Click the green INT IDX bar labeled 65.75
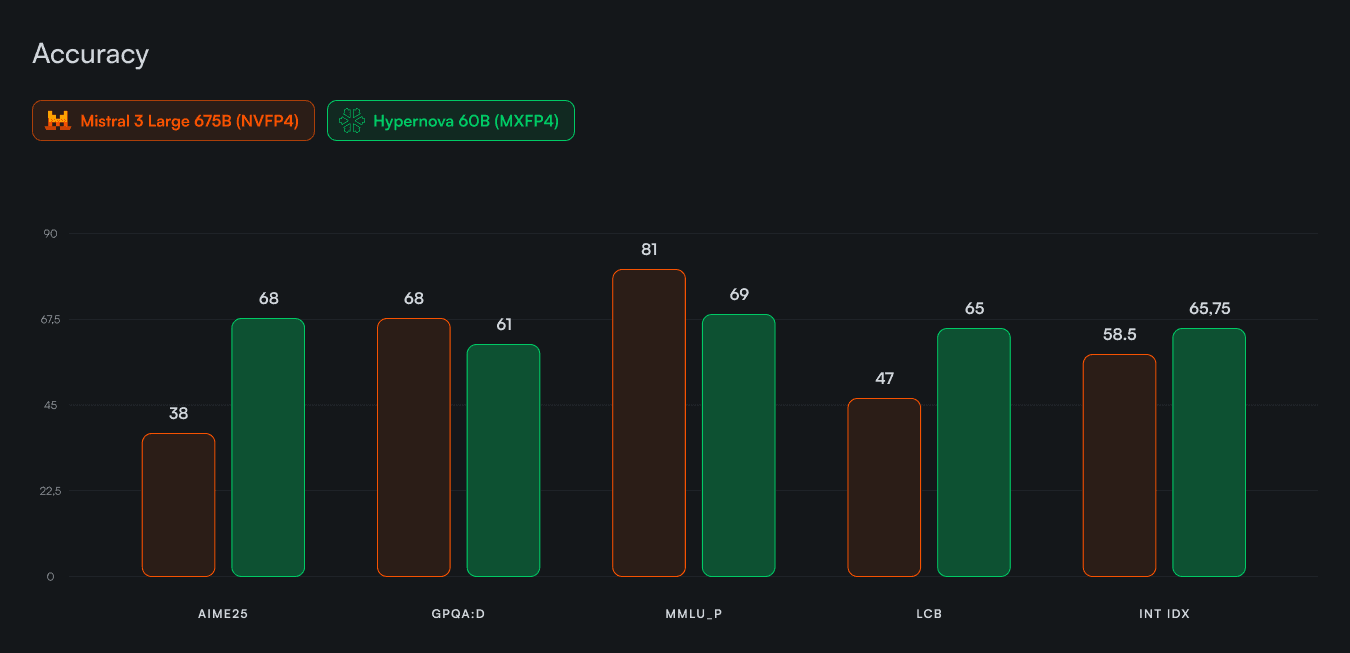 (1209, 452)
